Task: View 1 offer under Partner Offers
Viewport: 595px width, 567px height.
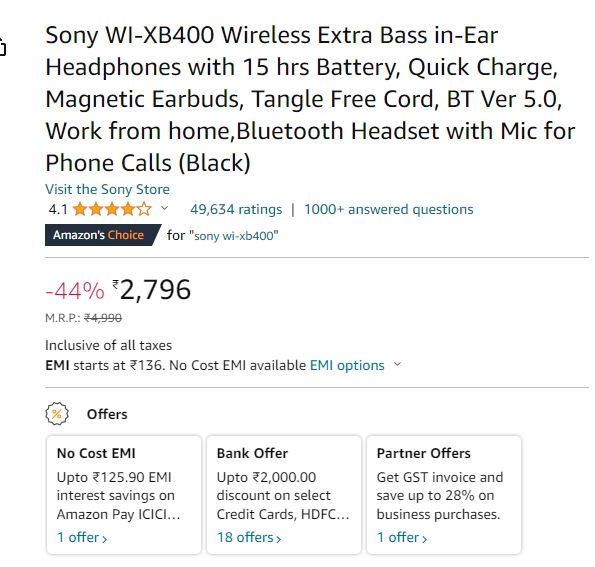Action: point(402,537)
